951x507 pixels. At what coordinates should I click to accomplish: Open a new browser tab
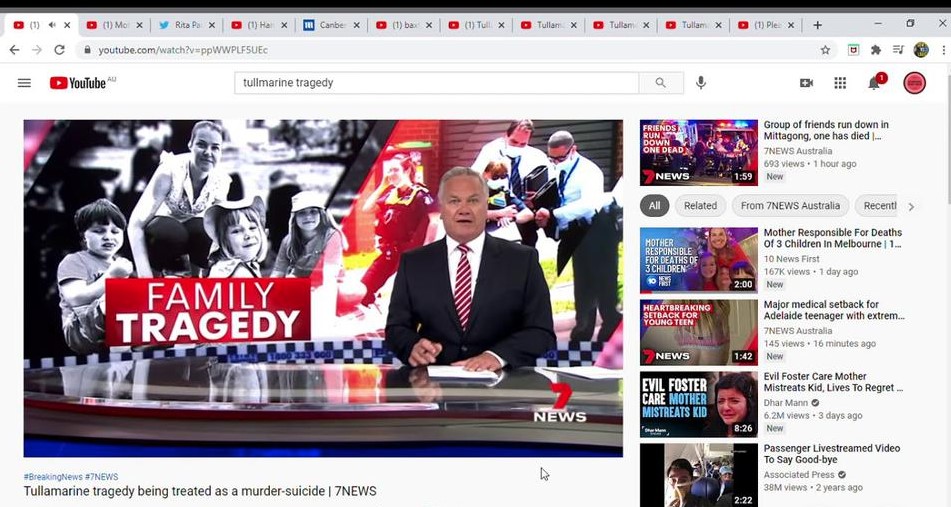coord(818,25)
